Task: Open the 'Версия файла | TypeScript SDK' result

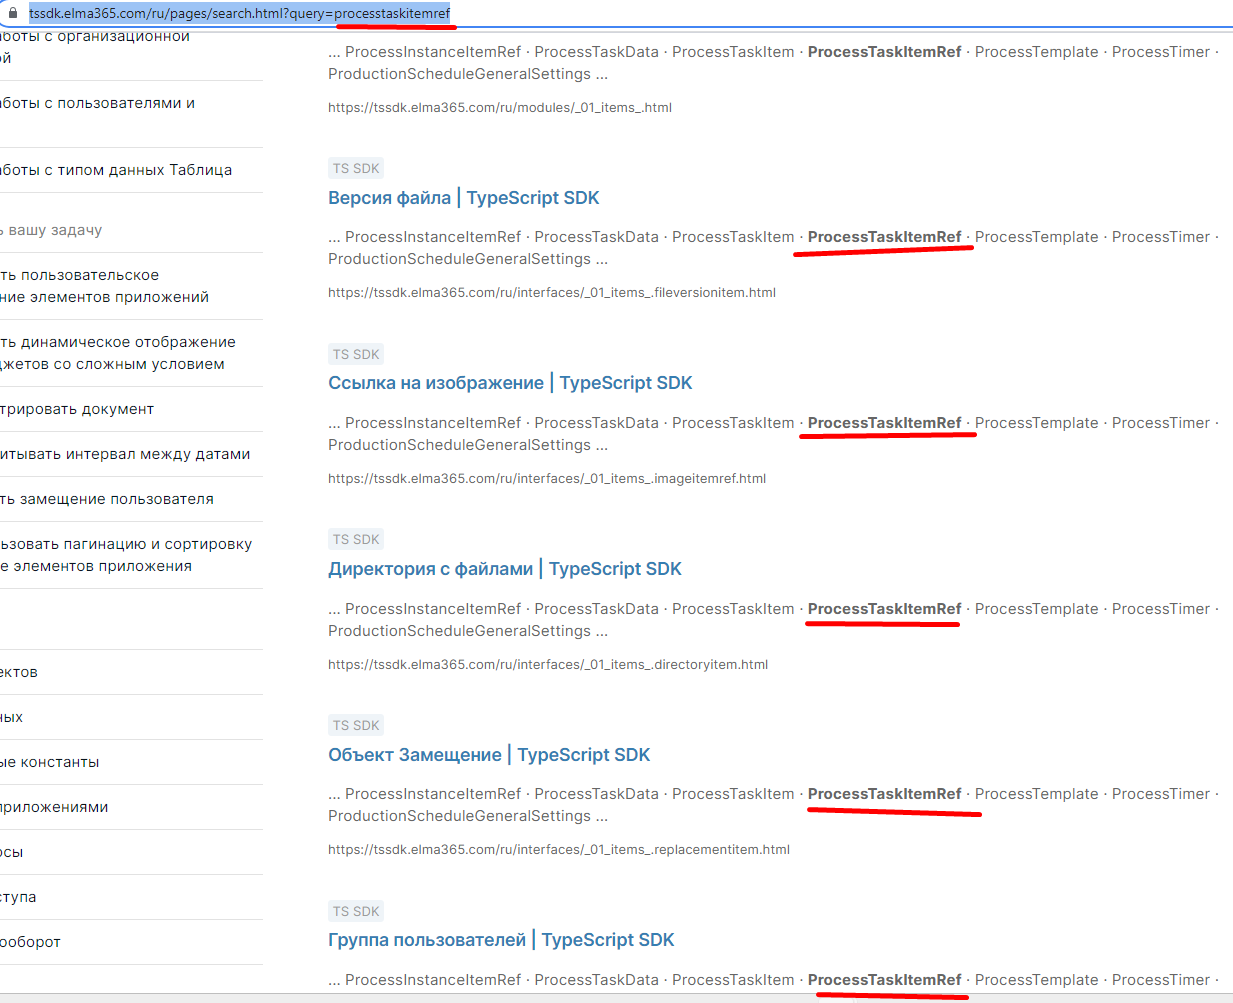Action: 464,198
